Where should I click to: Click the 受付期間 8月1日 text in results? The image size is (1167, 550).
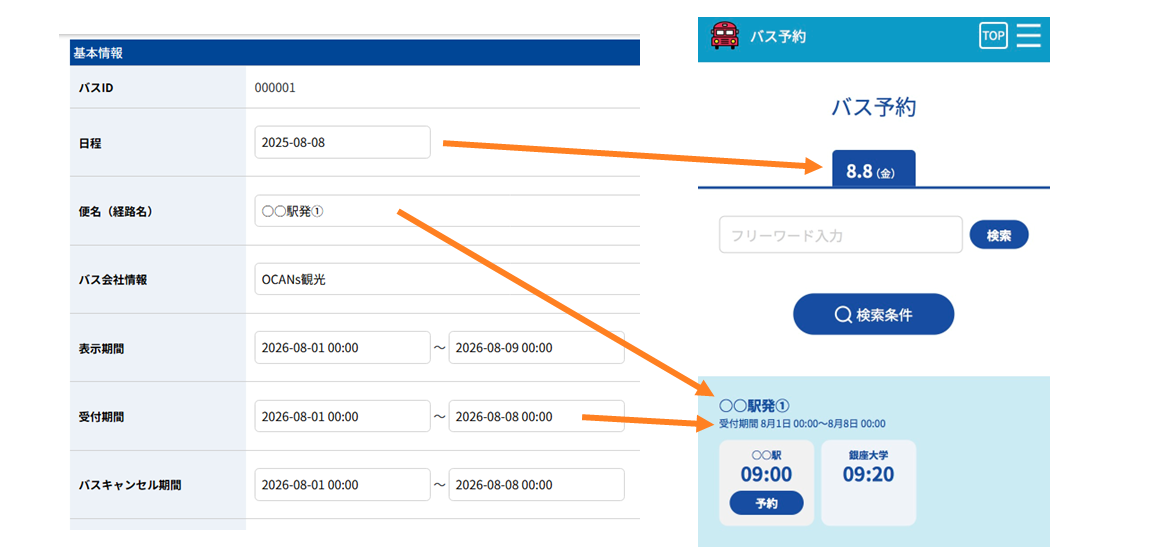(x=802, y=424)
